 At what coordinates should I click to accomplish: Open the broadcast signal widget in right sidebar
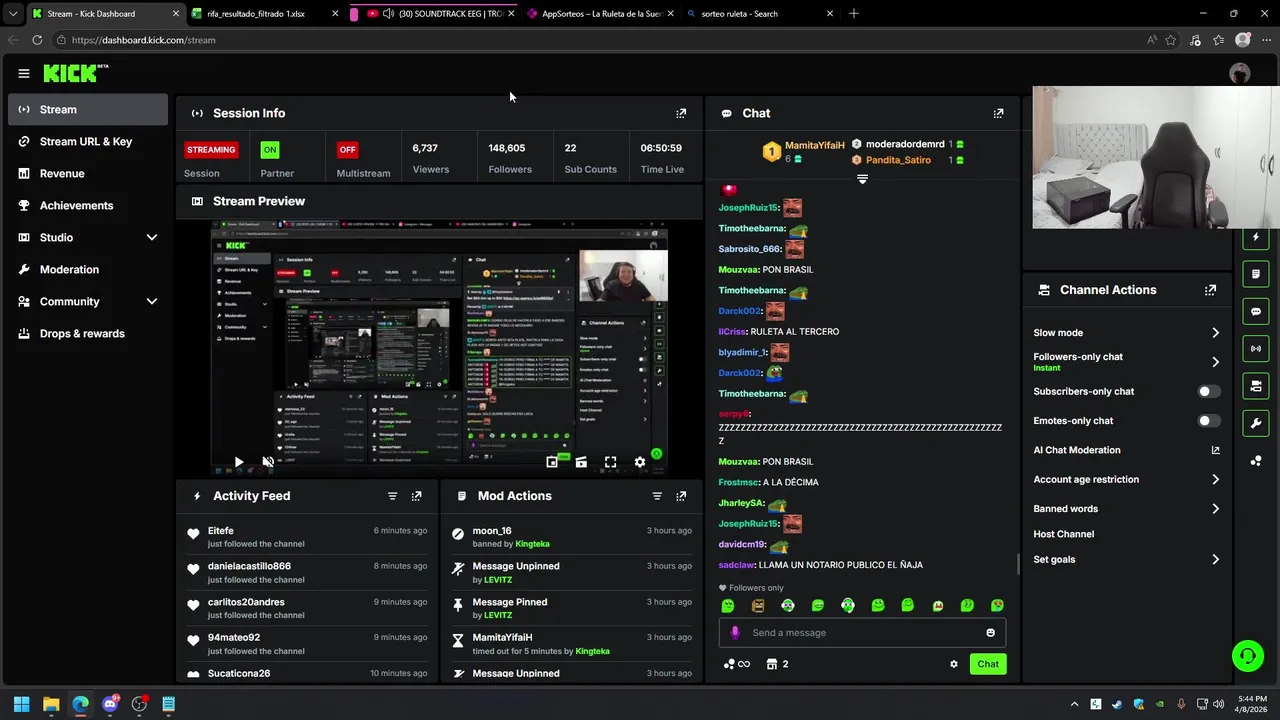(x=1256, y=348)
